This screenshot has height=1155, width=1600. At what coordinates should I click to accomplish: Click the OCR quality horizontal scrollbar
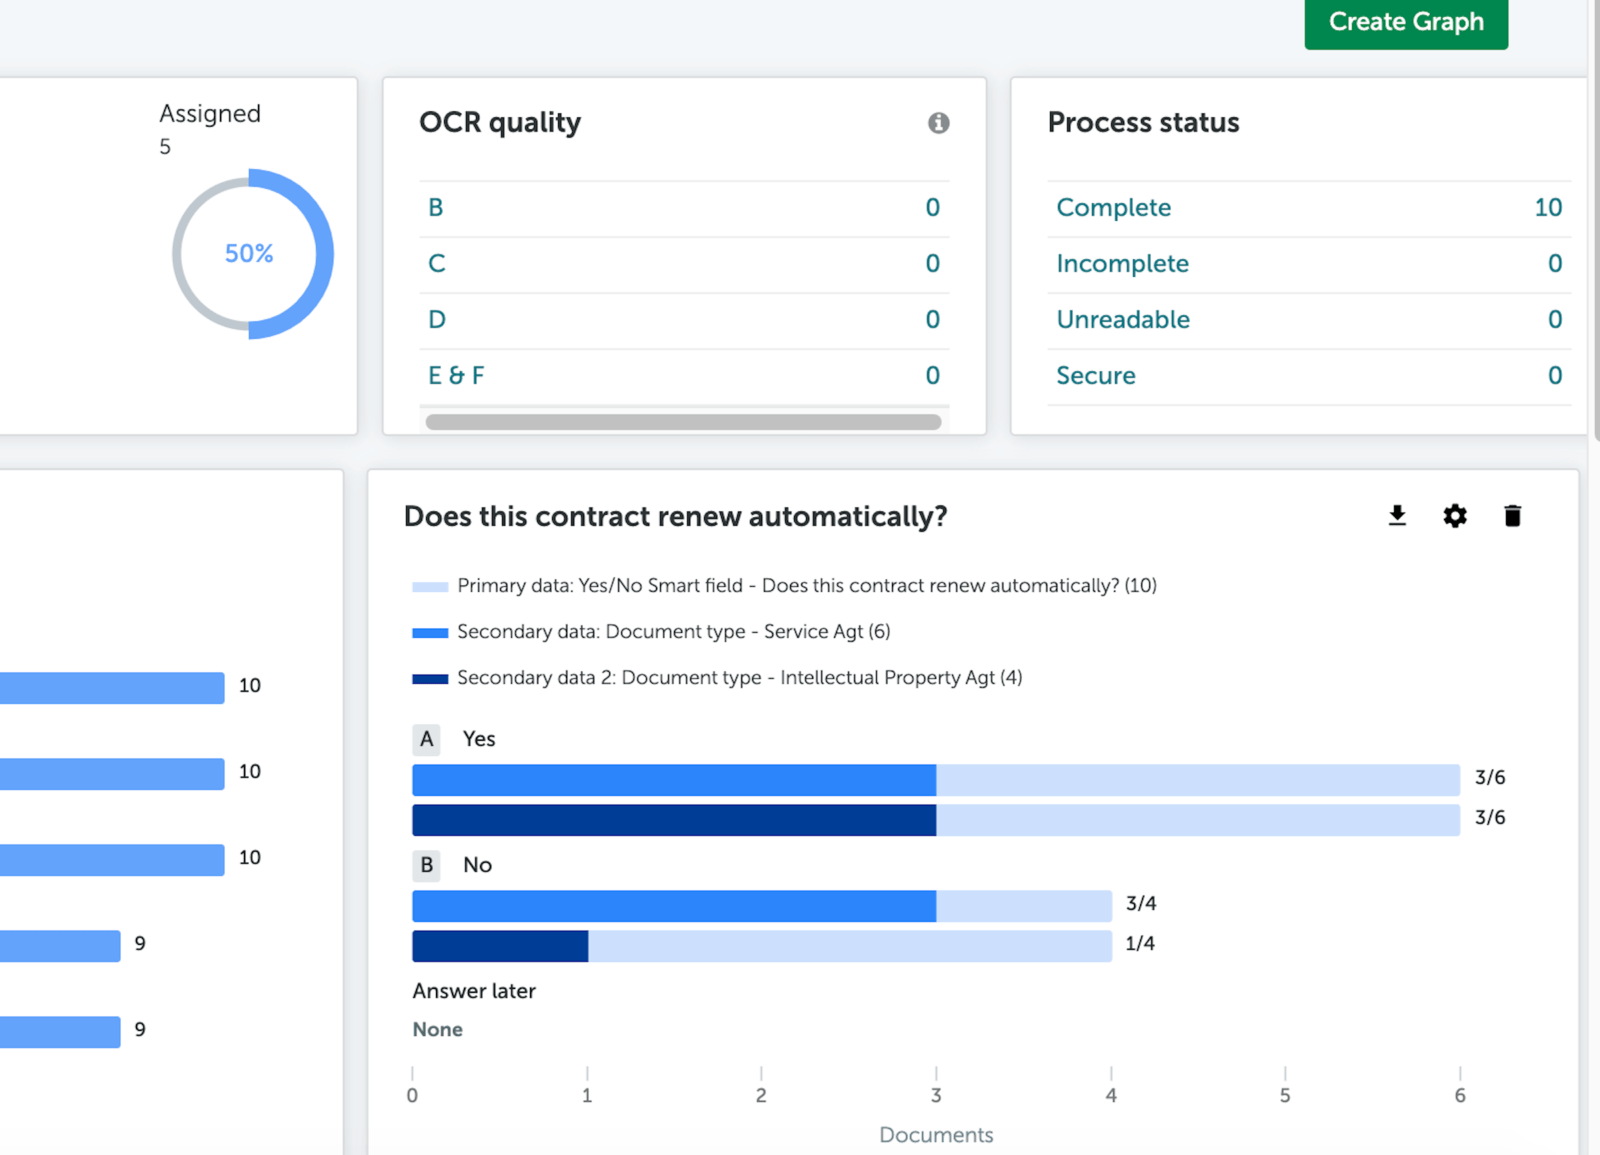tap(684, 421)
